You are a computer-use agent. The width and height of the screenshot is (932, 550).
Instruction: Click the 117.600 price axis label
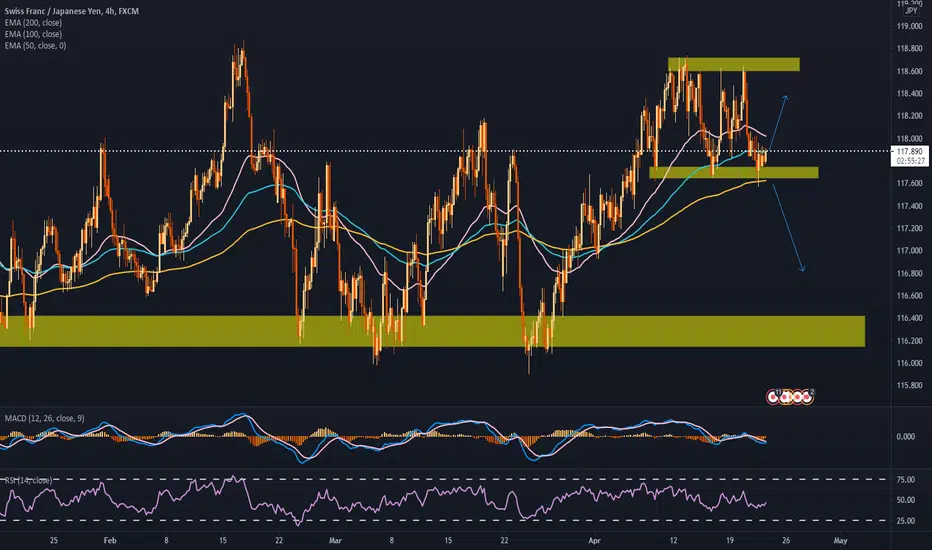909,183
